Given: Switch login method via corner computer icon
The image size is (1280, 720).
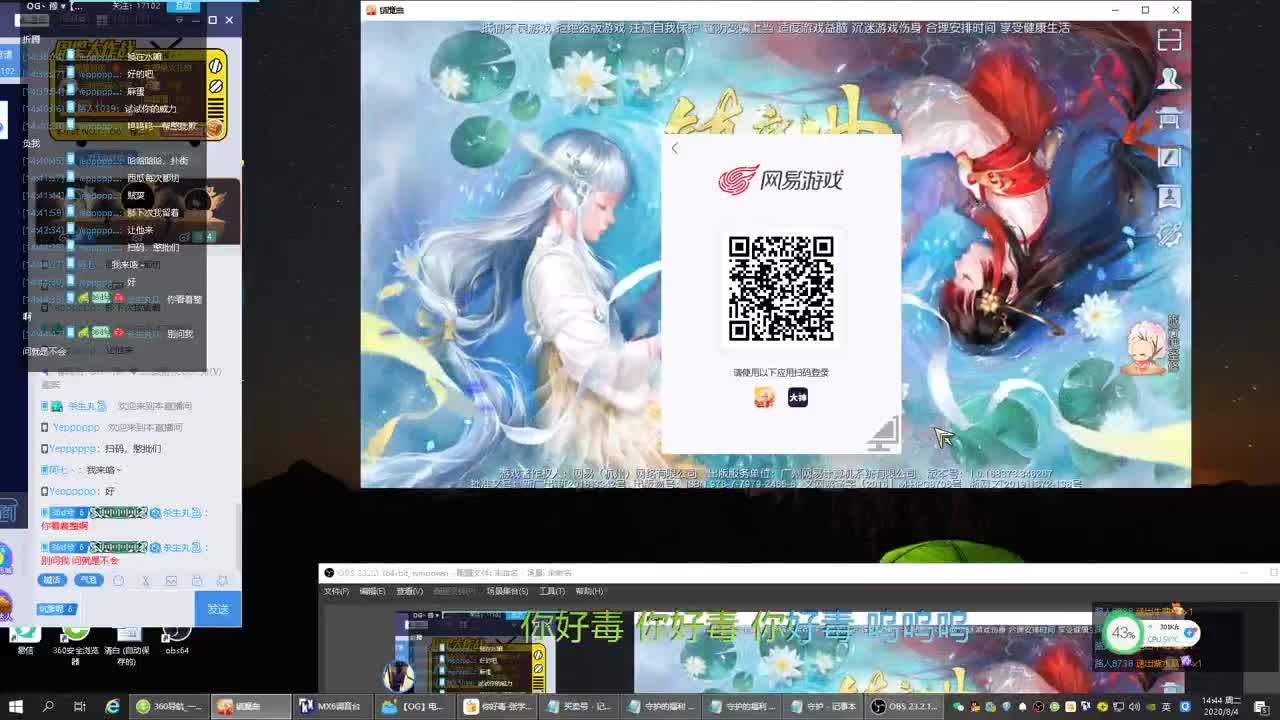Looking at the screenshot, I should (884, 433).
